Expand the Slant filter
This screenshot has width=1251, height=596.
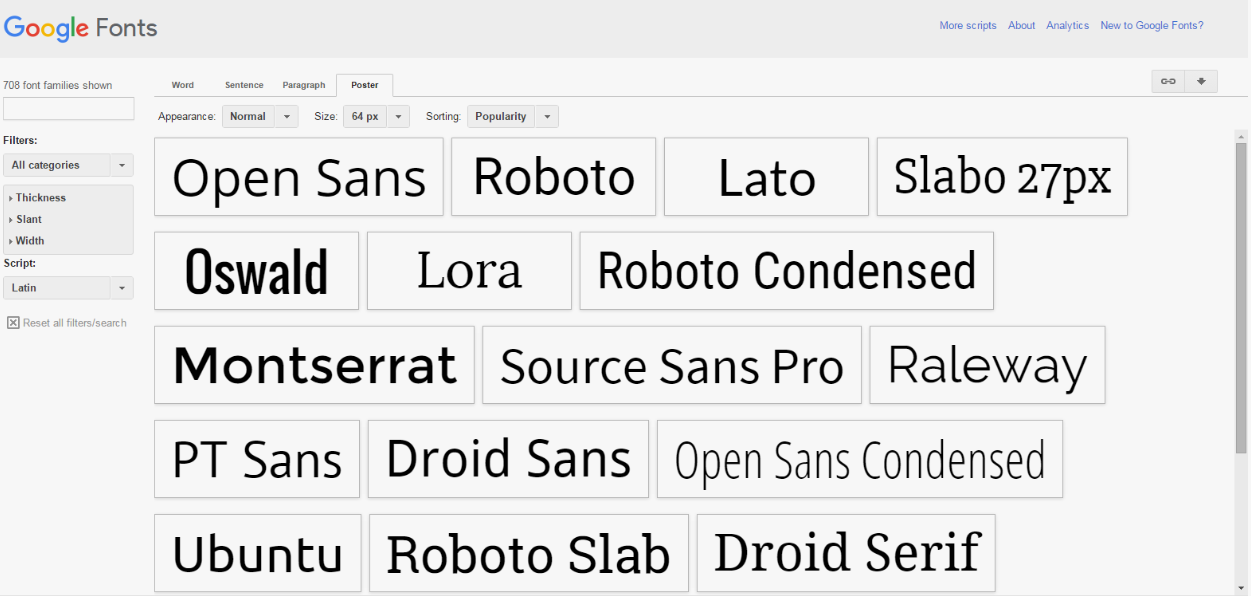[x=28, y=219]
